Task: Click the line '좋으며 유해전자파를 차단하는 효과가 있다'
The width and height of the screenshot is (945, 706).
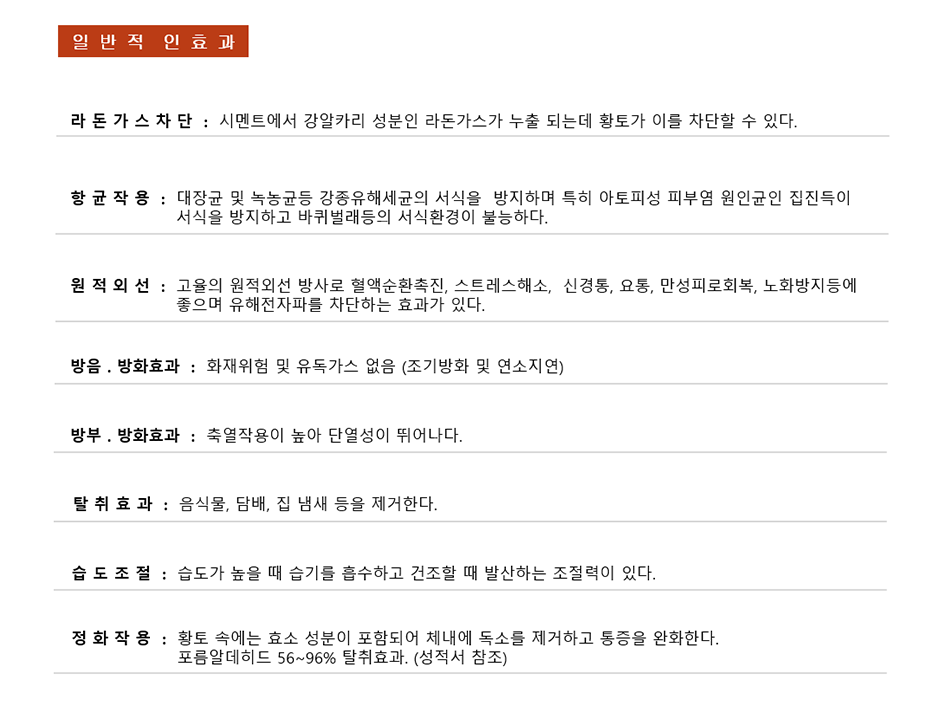Action: tap(331, 304)
